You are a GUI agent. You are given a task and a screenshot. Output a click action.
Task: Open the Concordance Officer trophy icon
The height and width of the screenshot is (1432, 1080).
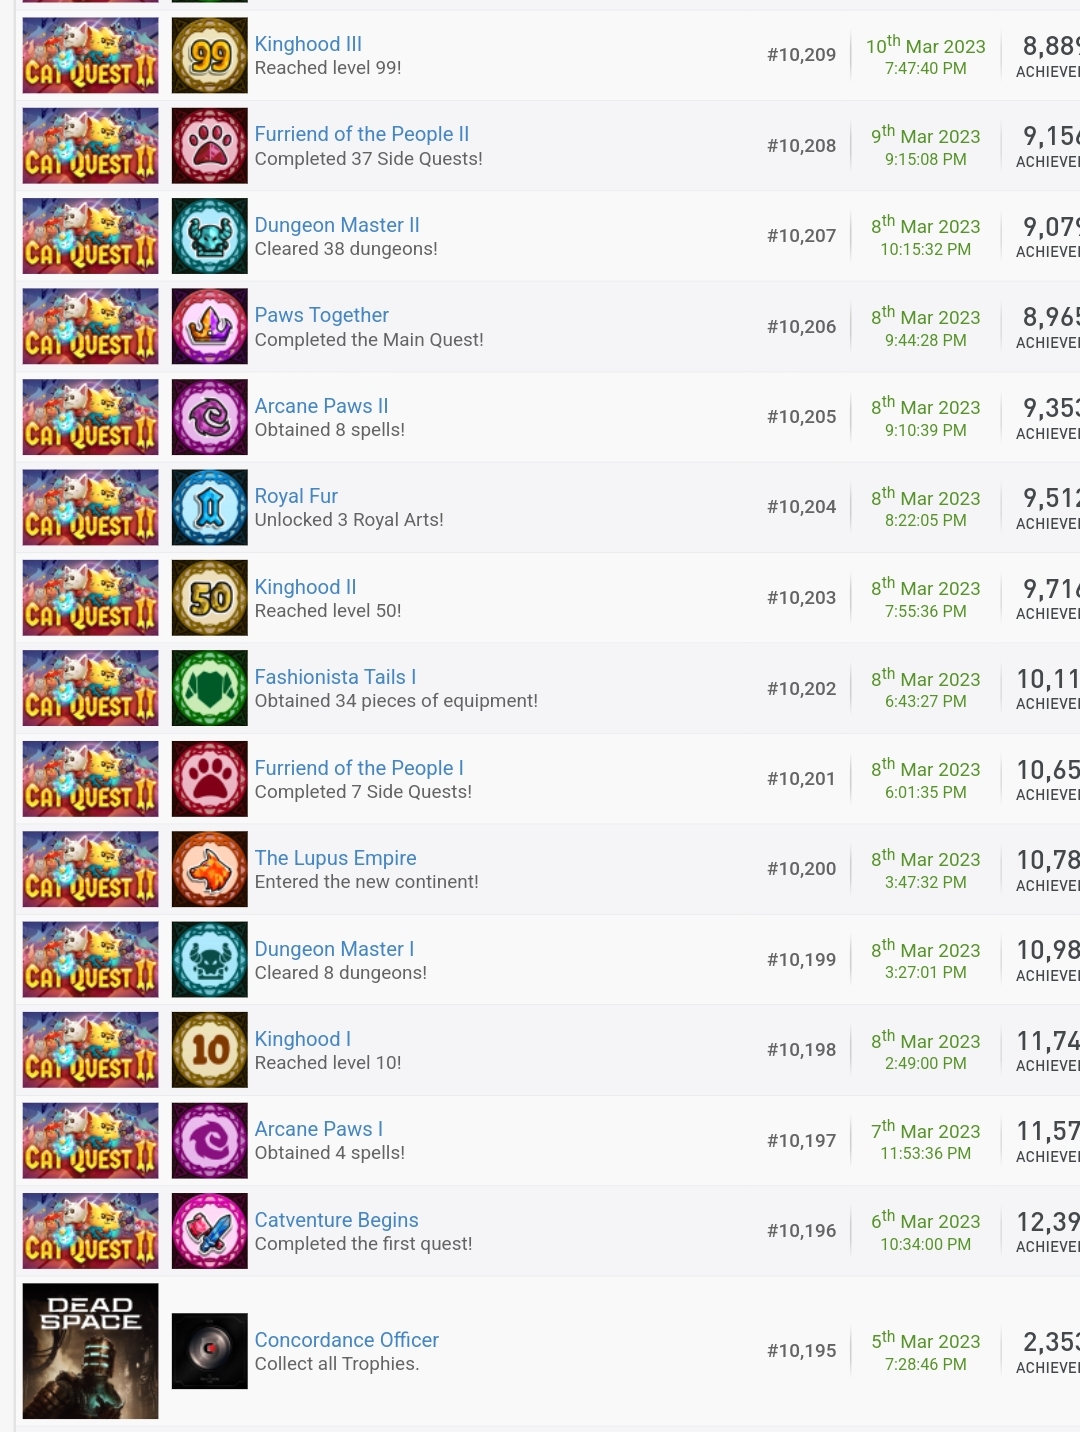click(210, 1351)
